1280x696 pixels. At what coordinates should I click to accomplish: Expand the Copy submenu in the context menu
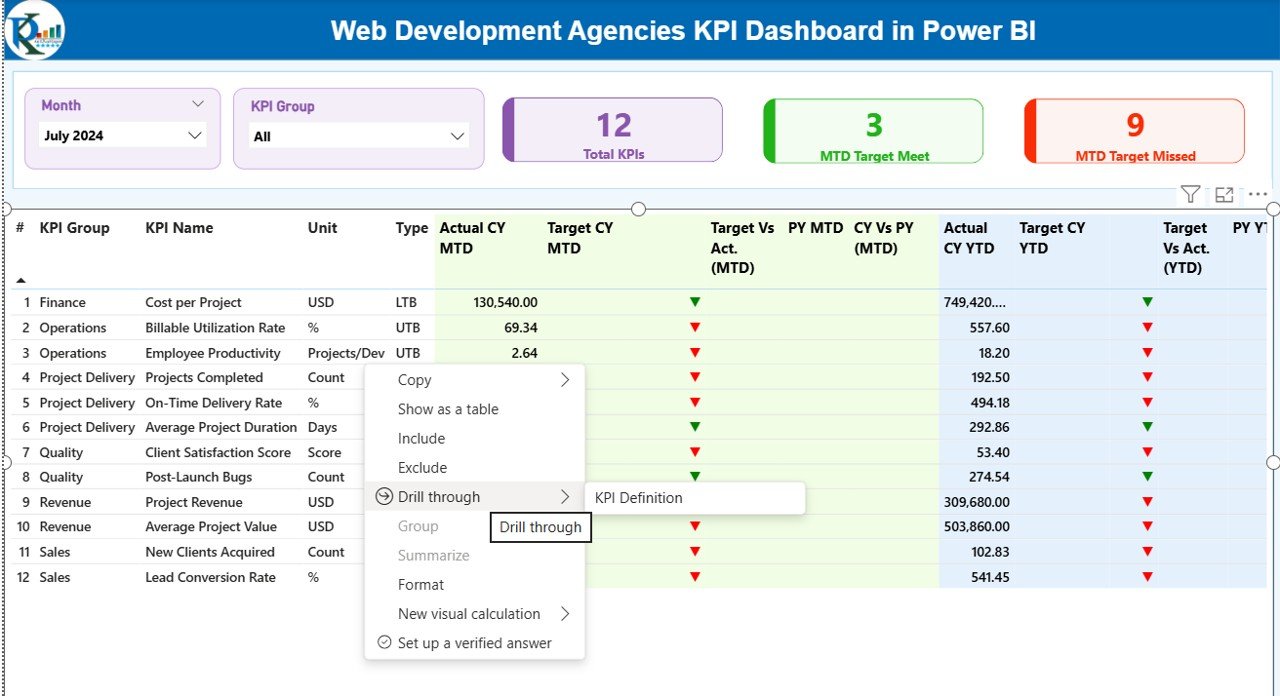click(x=566, y=379)
